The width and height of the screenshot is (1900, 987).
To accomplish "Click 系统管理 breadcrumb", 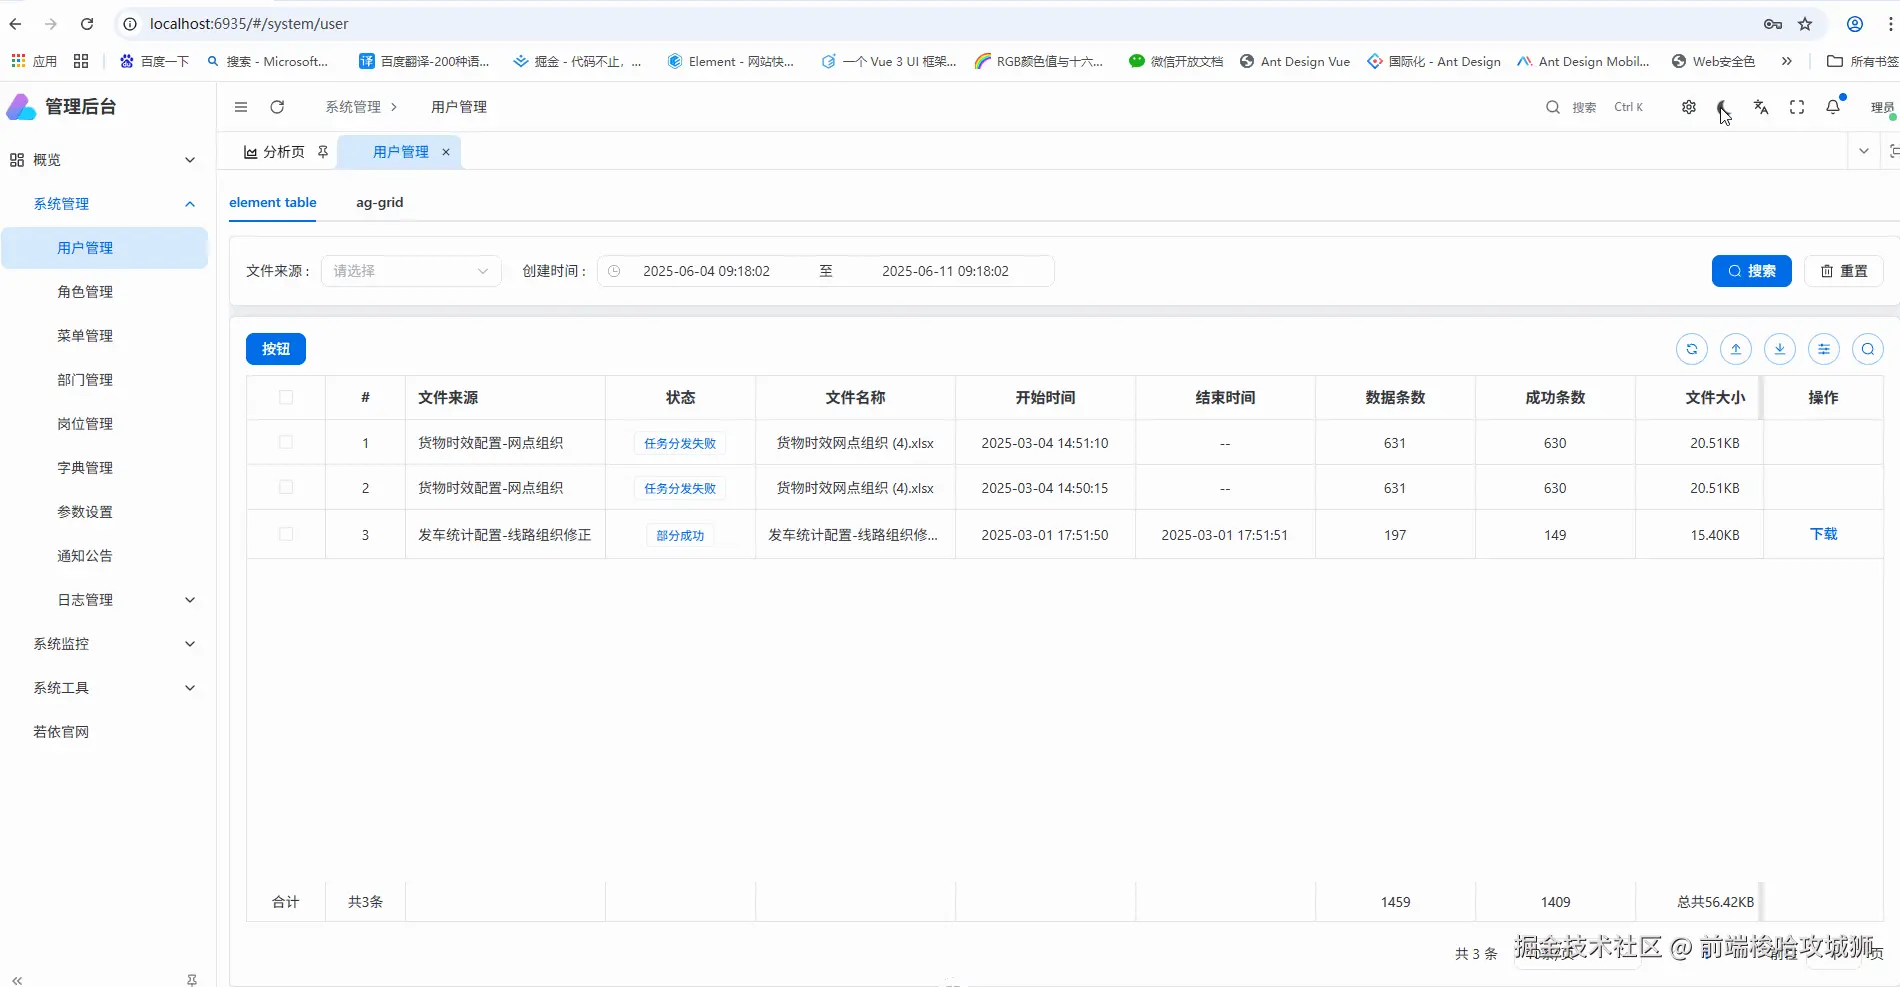I will pos(353,107).
